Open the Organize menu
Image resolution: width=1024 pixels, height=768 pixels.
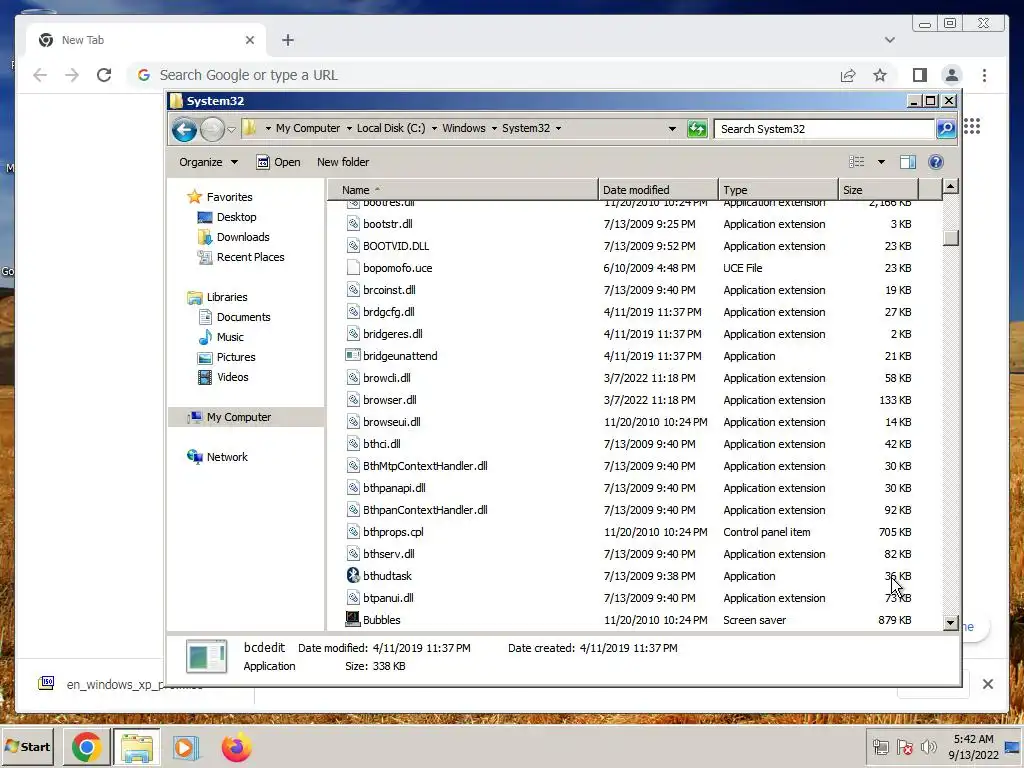tap(208, 162)
